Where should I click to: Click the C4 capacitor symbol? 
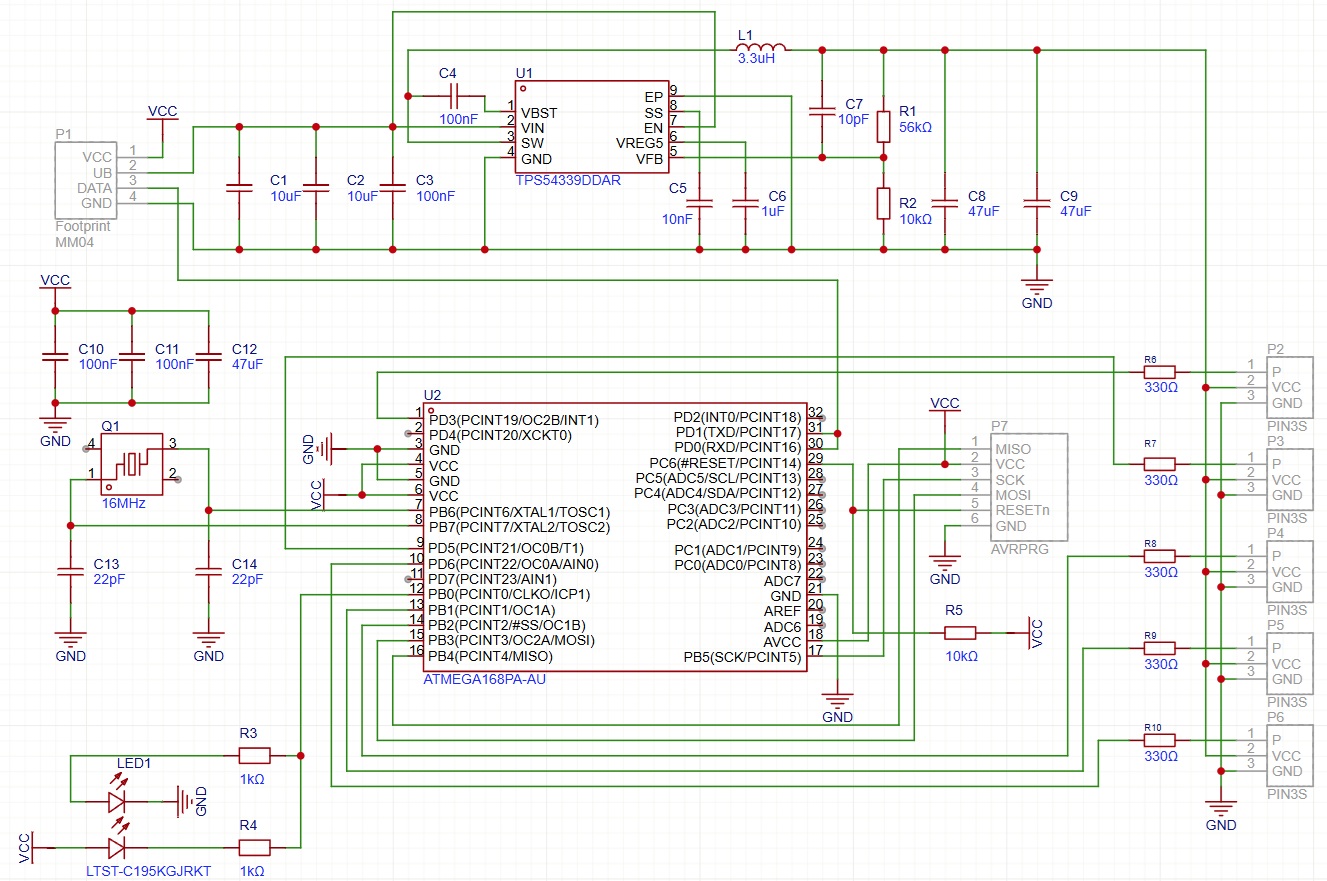(454, 96)
